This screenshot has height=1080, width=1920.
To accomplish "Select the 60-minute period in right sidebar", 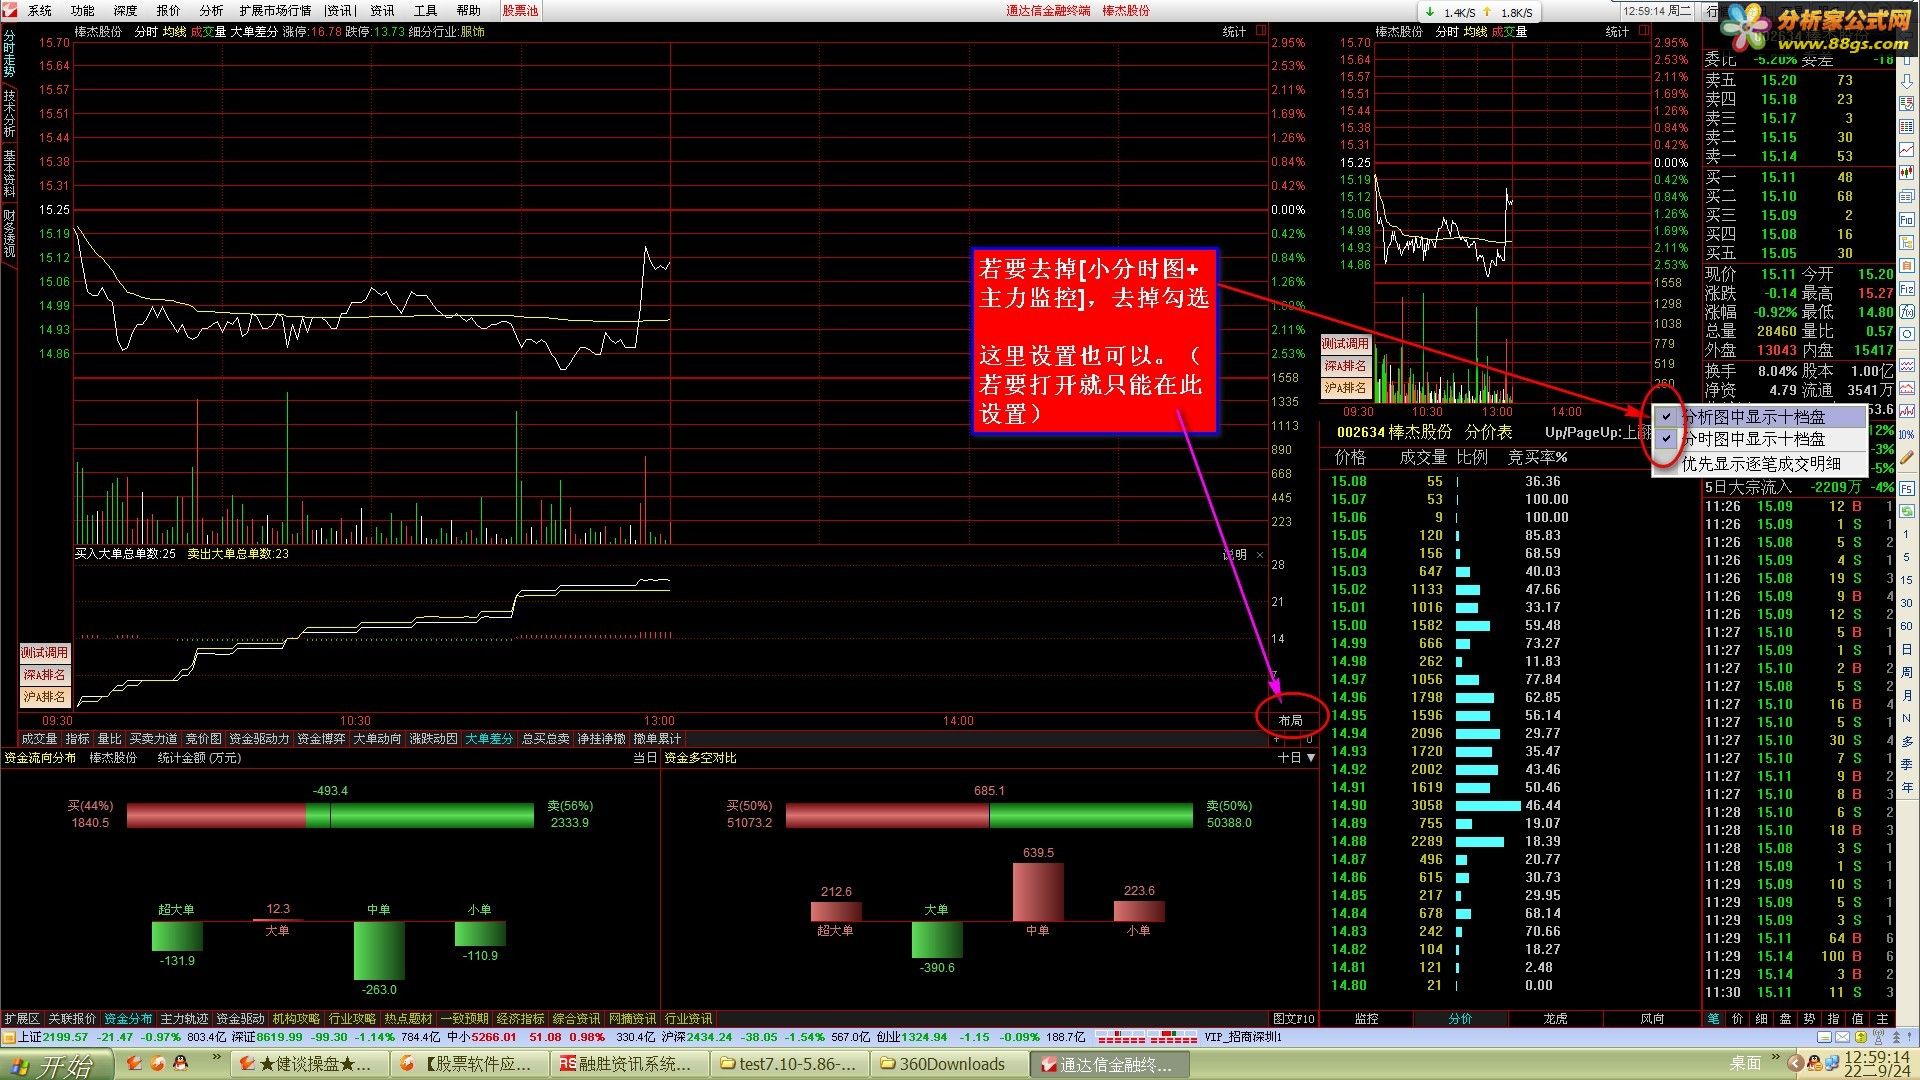I will click(1907, 626).
